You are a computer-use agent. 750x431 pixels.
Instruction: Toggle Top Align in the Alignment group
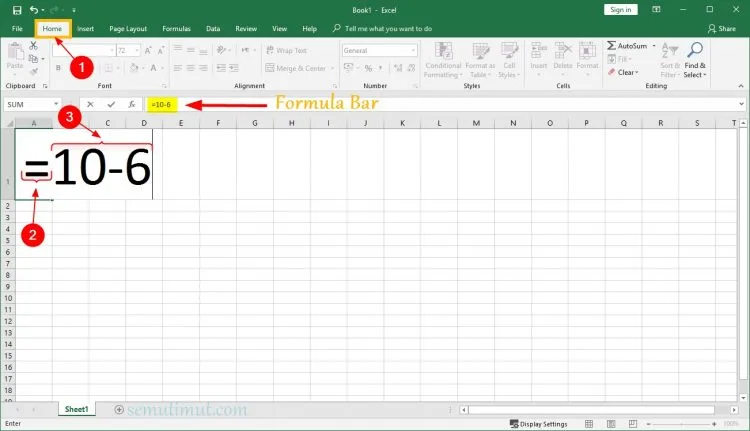click(178, 50)
